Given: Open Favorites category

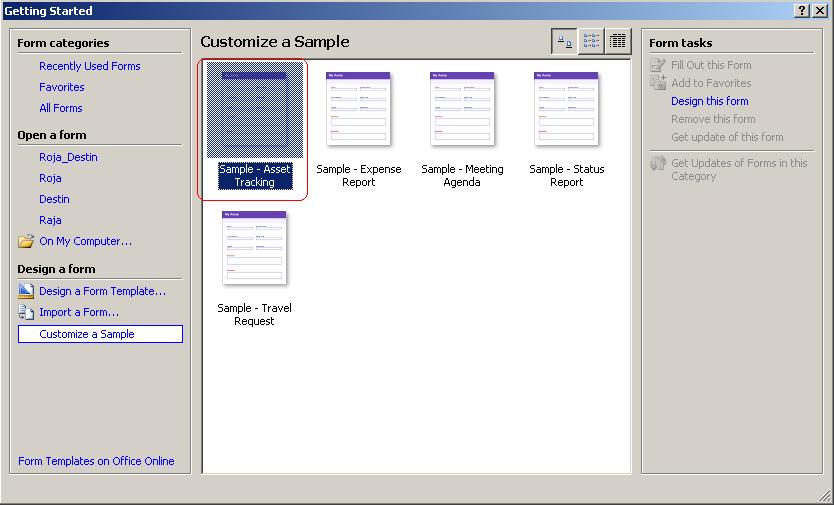Looking at the screenshot, I should pyautogui.click(x=62, y=87).
